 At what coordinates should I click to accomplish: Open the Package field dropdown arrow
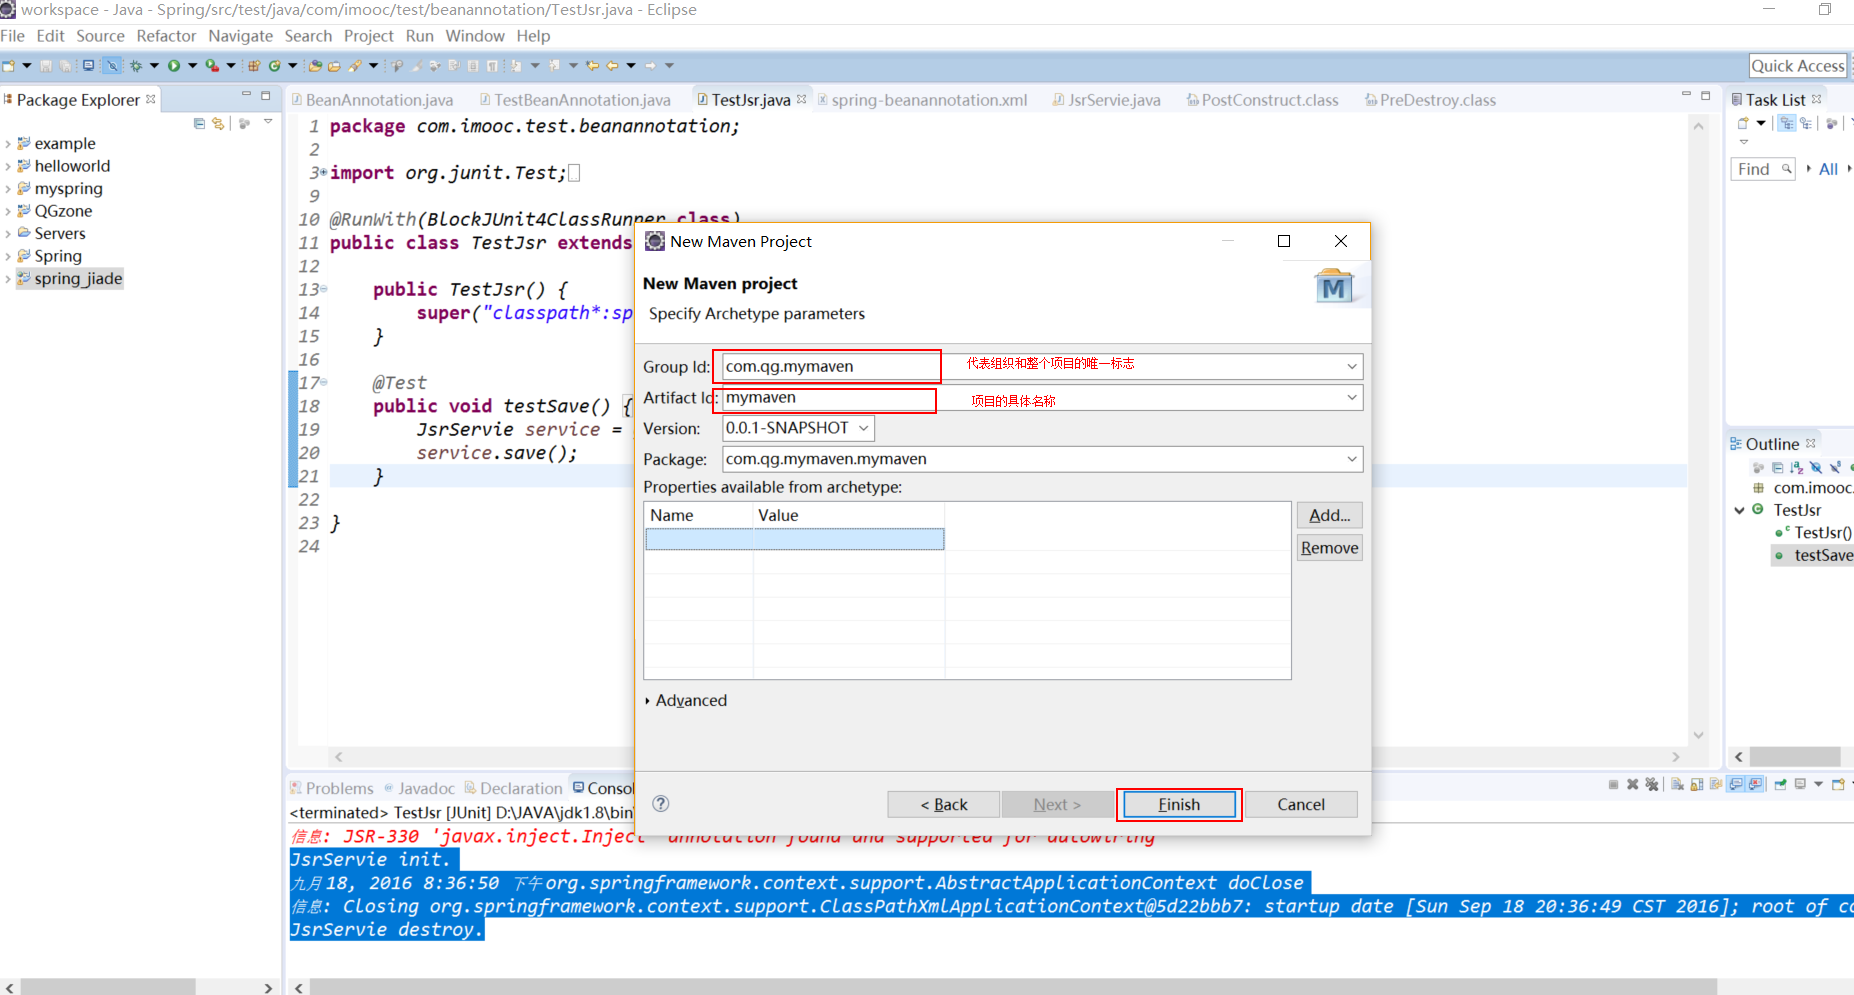pyautogui.click(x=1352, y=459)
